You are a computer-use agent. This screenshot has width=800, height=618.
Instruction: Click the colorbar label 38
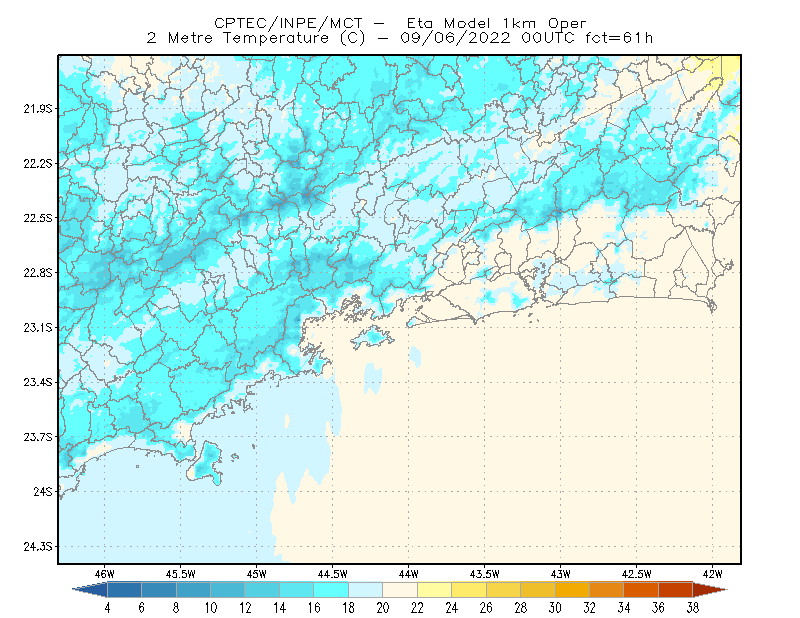point(693,608)
